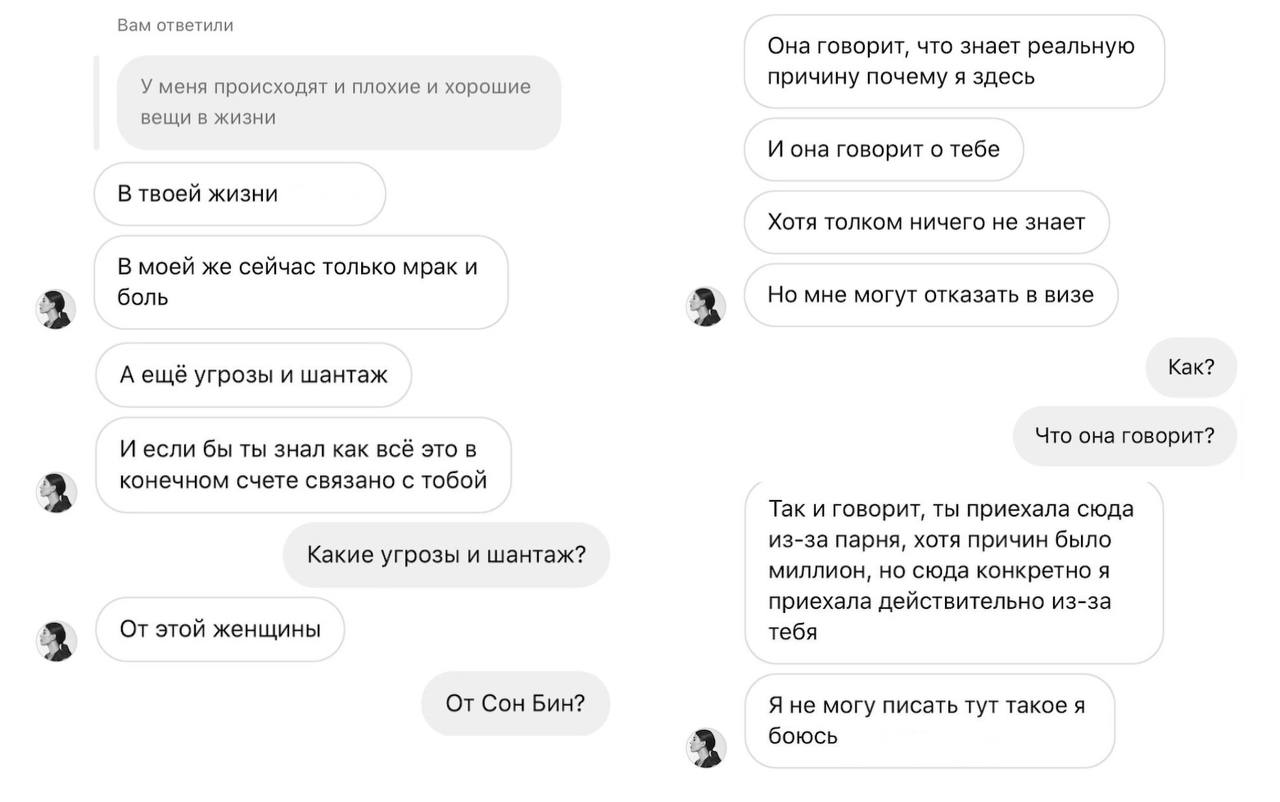
Task: Tap message 'И если бы ты знал как всё'
Action: click(303, 465)
